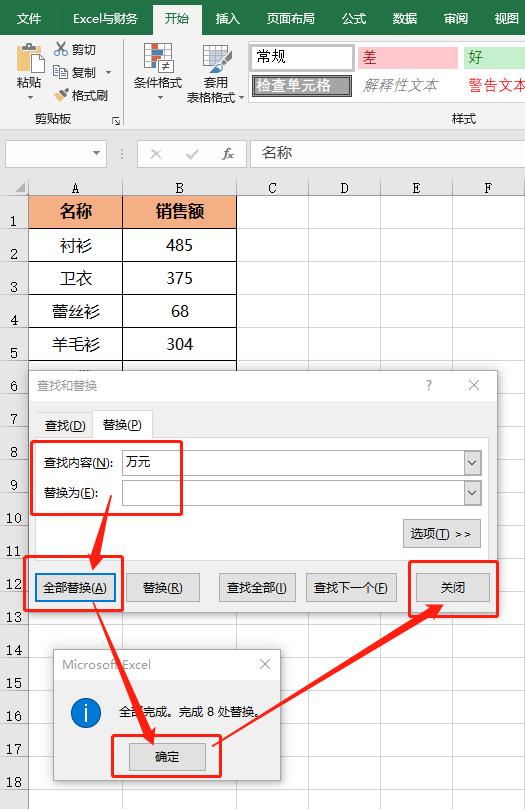Switch to the Data (数据) tab

(x=405, y=19)
